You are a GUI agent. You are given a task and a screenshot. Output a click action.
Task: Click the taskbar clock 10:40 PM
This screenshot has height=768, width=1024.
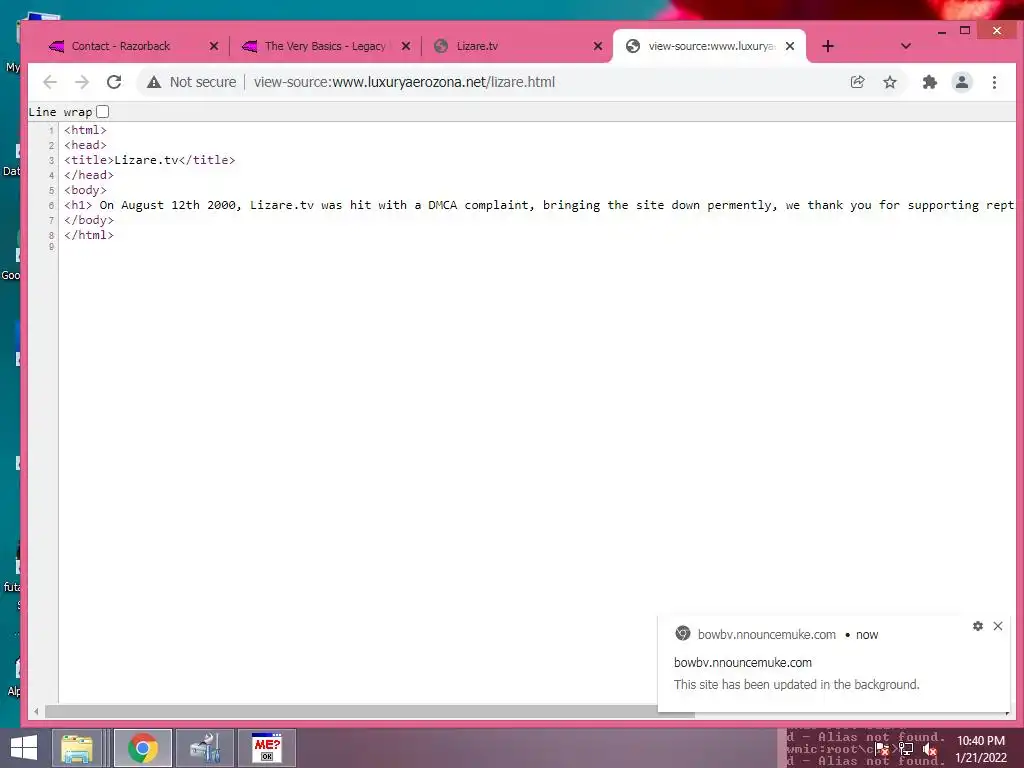(x=981, y=741)
